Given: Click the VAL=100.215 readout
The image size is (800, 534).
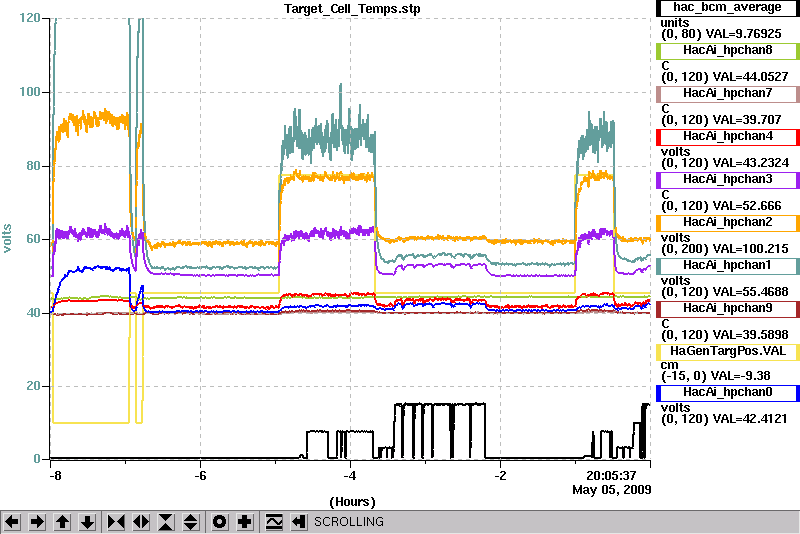Looking at the screenshot, I should click(751, 248).
